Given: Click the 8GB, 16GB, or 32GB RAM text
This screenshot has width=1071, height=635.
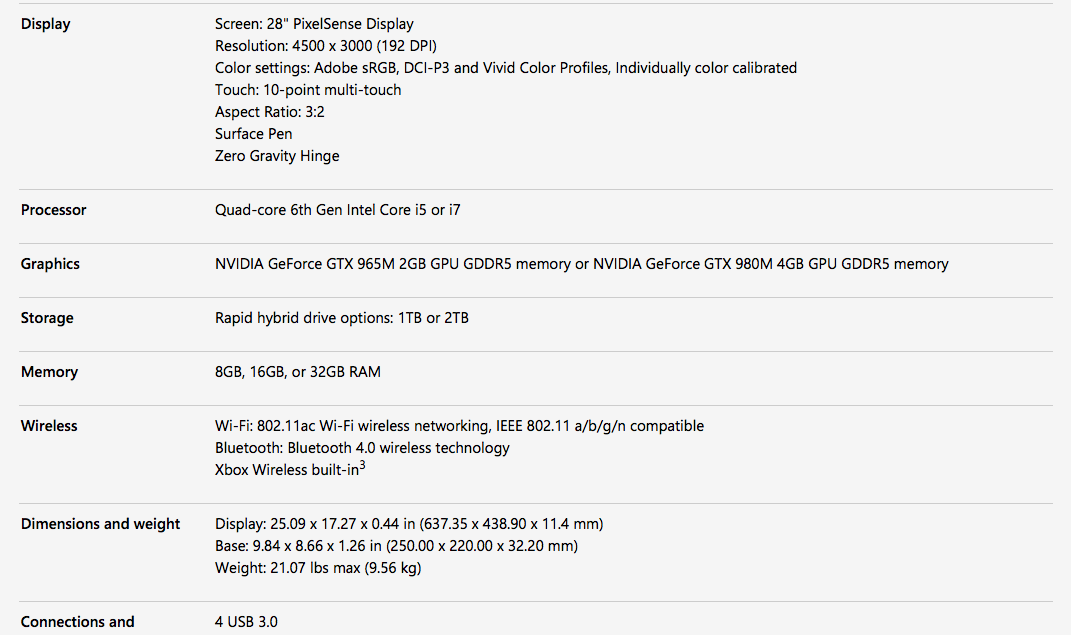Looking at the screenshot, I should (x=298, y=372).
